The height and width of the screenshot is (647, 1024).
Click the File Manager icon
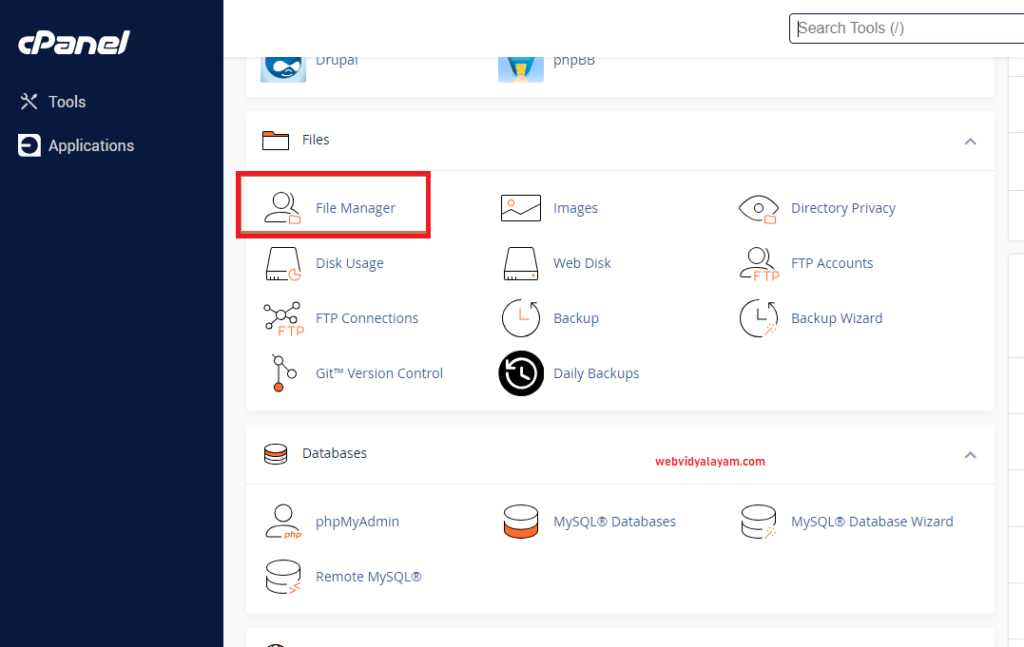[281, 208]
